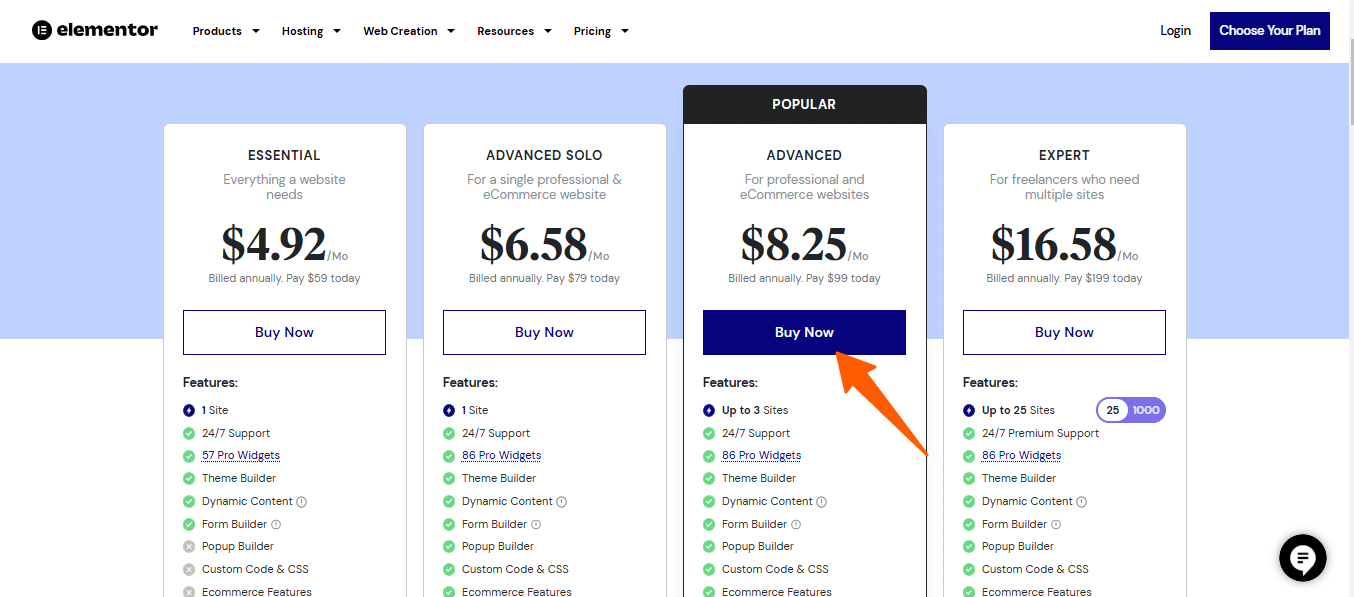This screenshot has height=597, width=1354.
Task: Click green check beside Advanced Theme Builder
Action: pyautogui.click(x=709, y=478)
